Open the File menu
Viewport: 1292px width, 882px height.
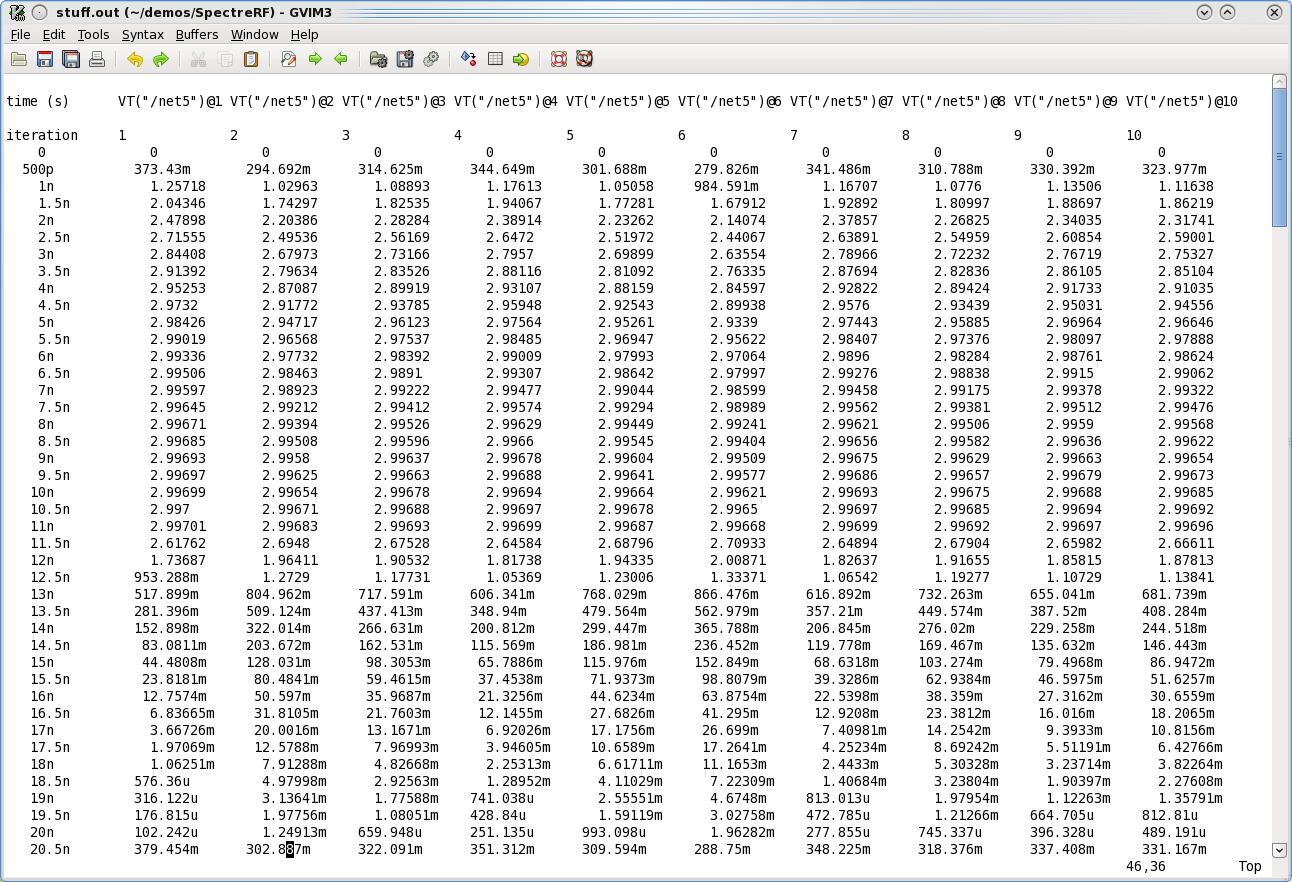click(x=20, y=34)
